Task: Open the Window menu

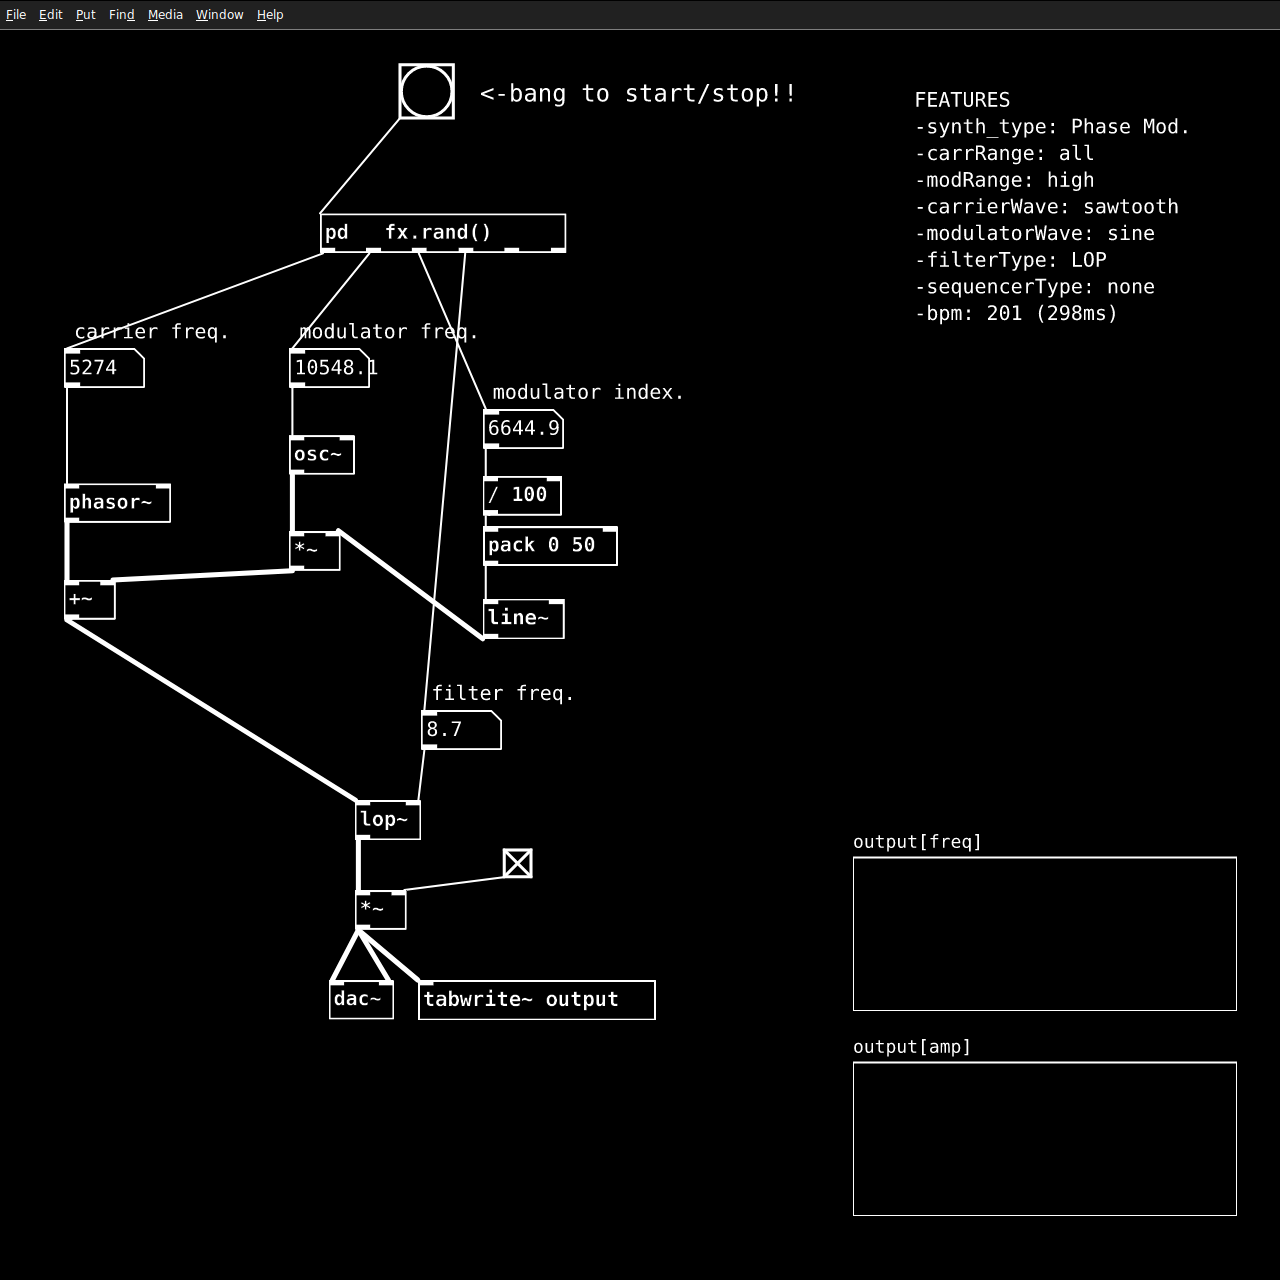Action: [x=220, y=15]
